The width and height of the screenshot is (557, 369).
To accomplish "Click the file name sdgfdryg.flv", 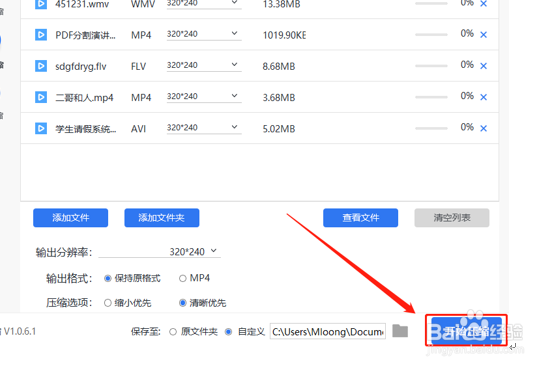I will pos(81,66).
